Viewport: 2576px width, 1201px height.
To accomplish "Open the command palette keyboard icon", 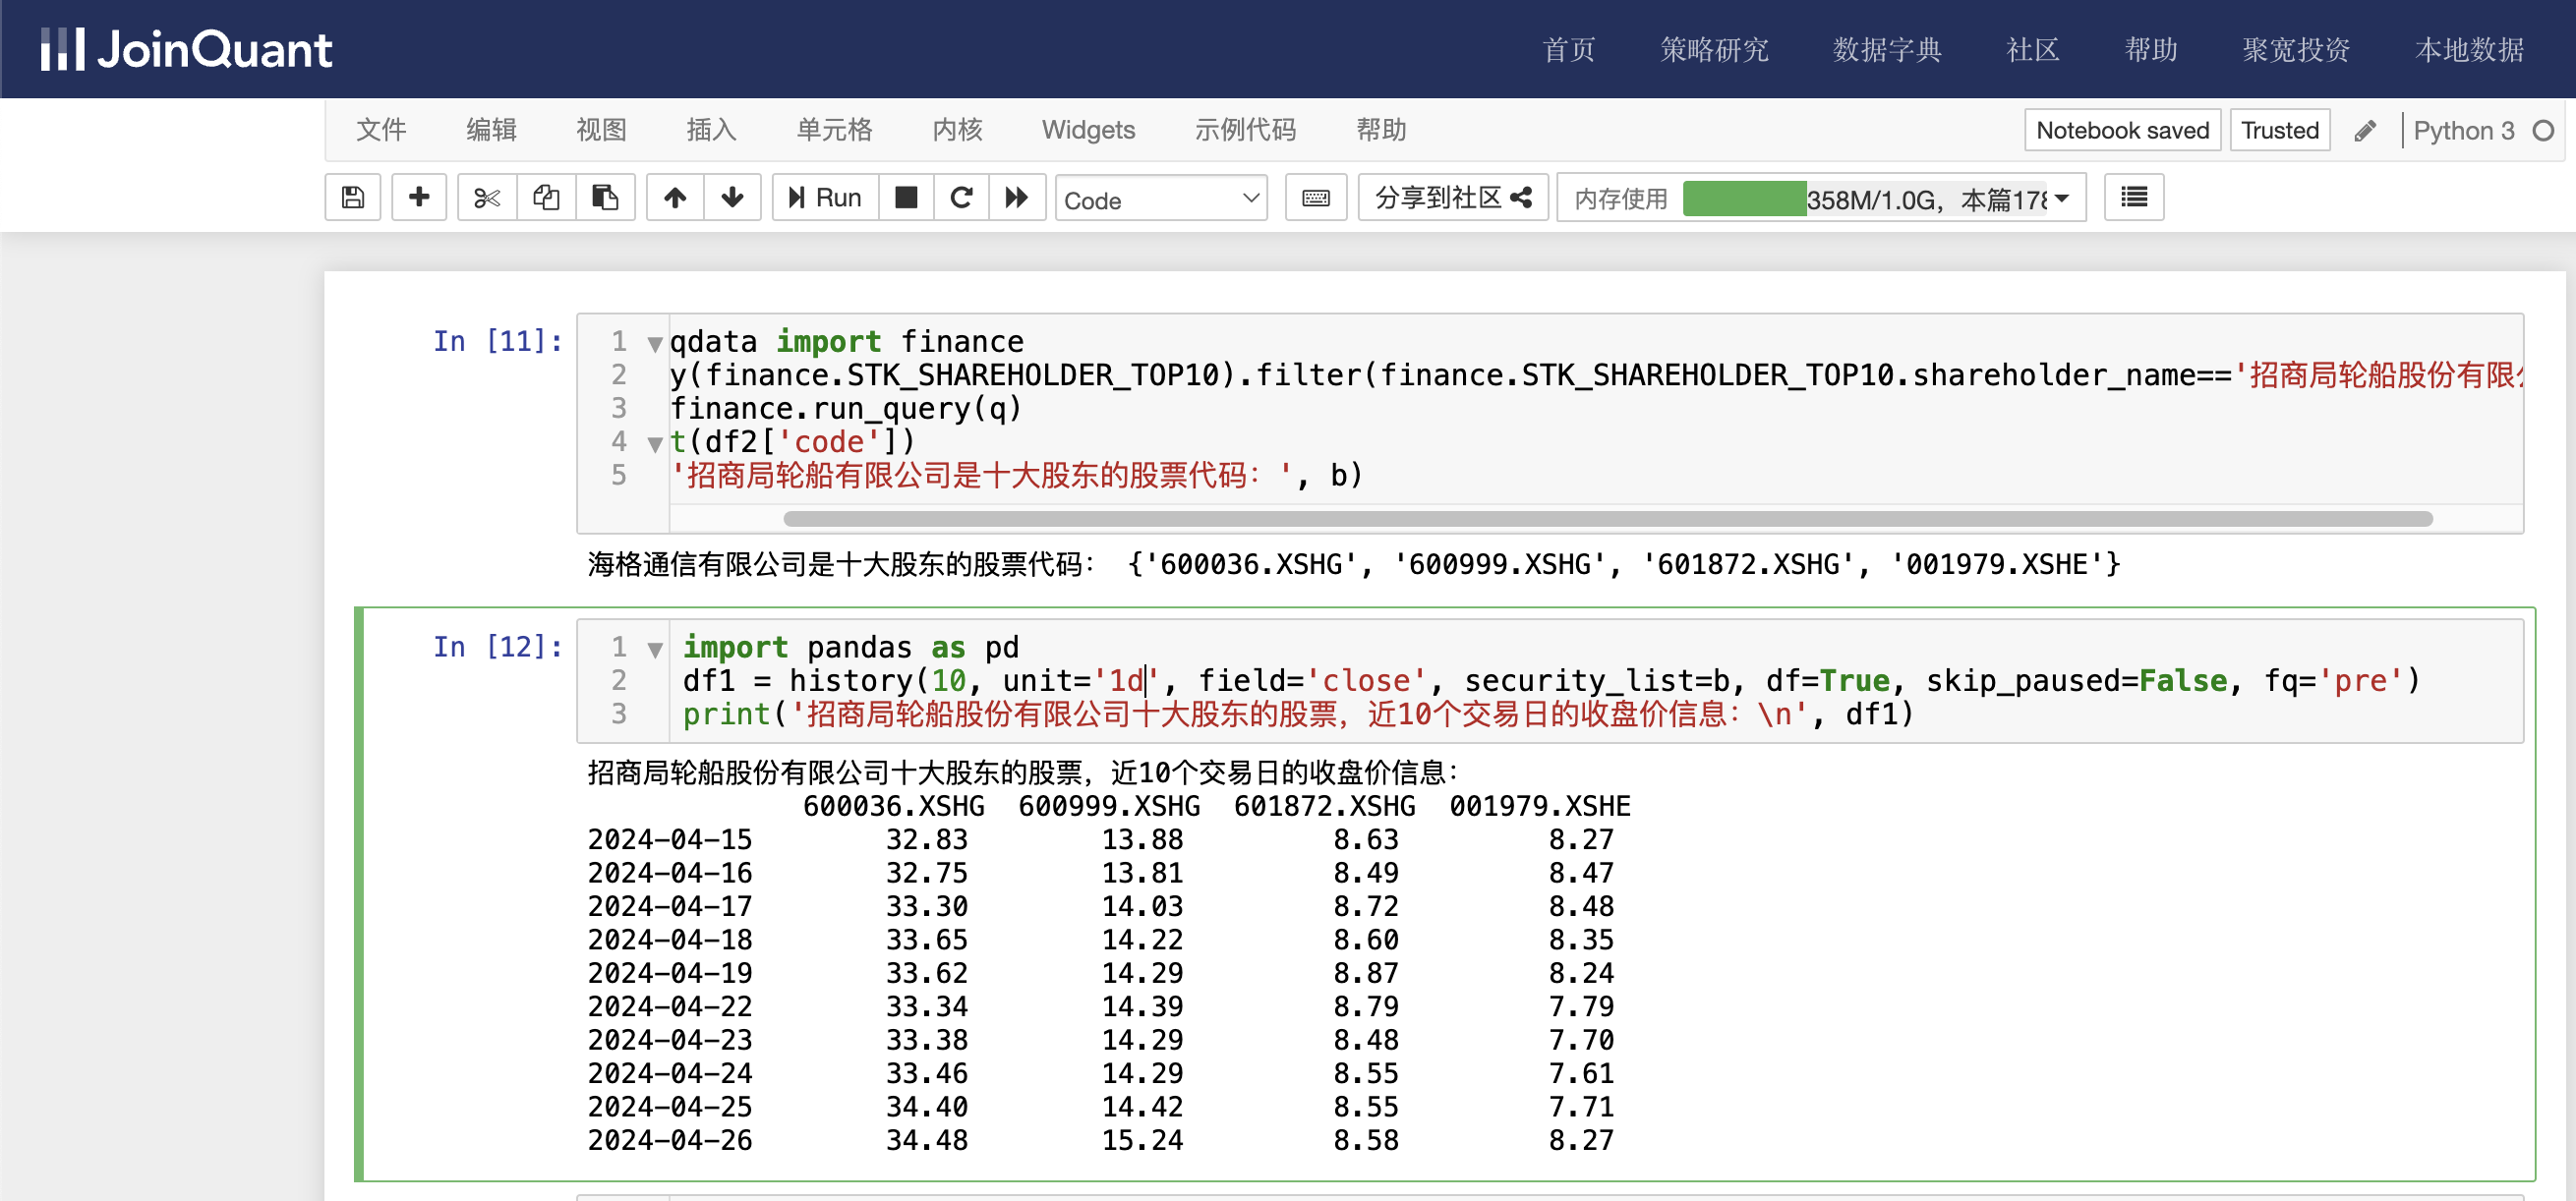I will (x=1315, y=198).
